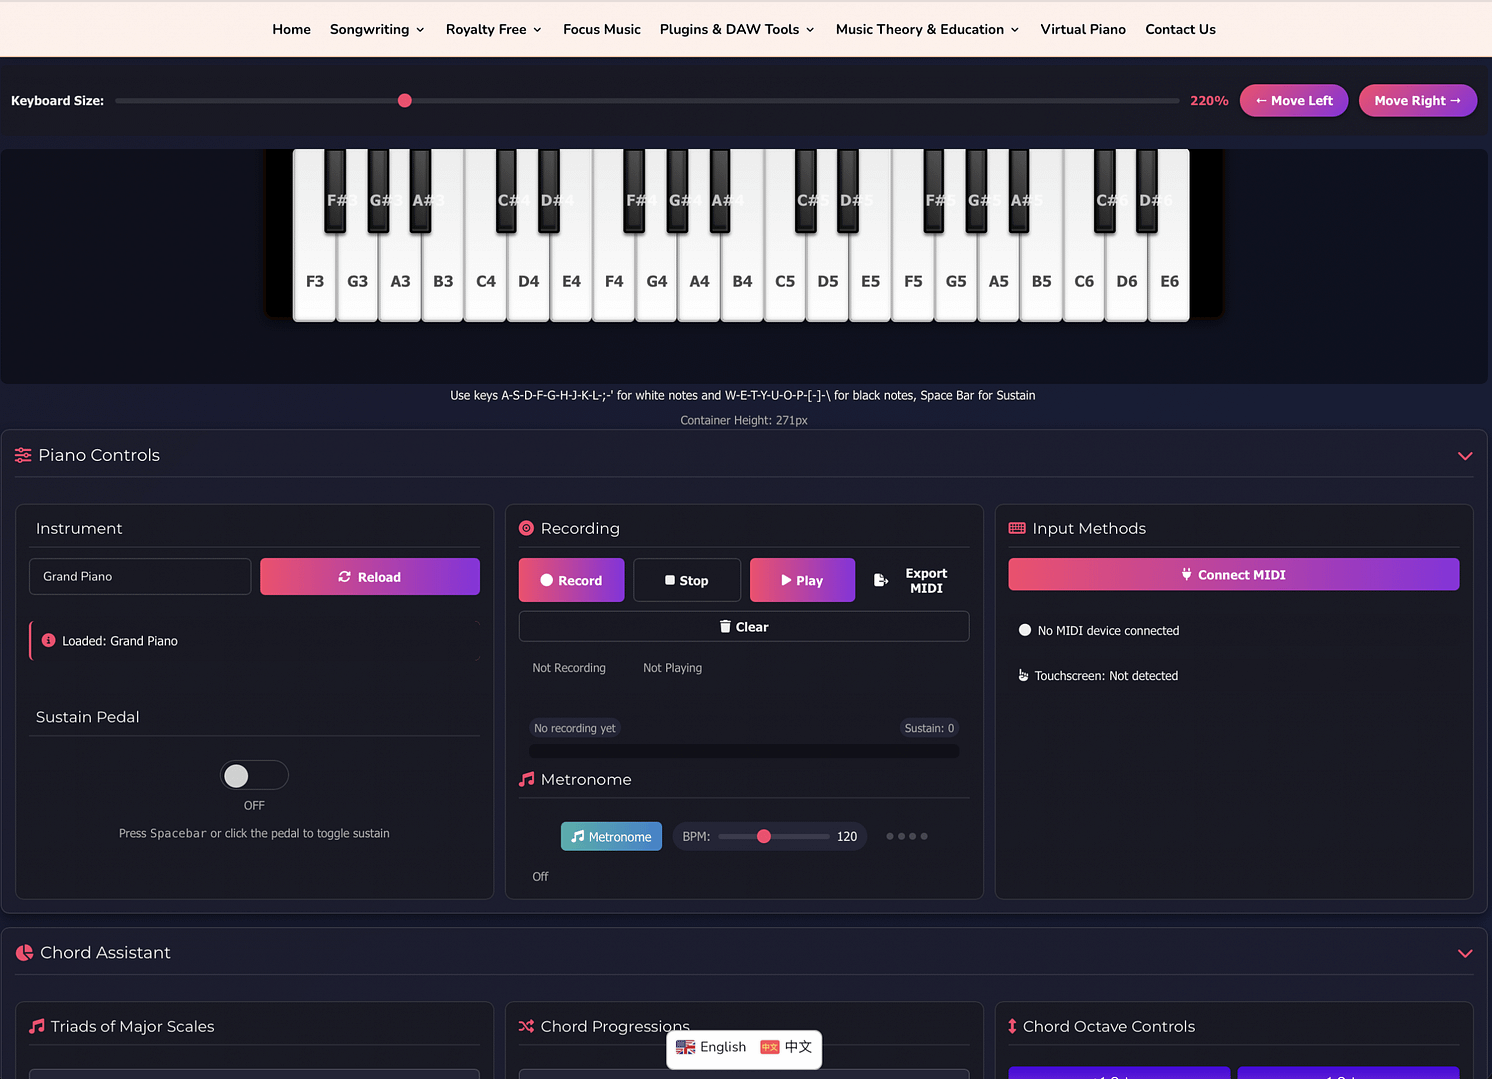1492x1079 pixels.
Task: Click the Export MIDI file icon
Action: click(x=881, y=580)
